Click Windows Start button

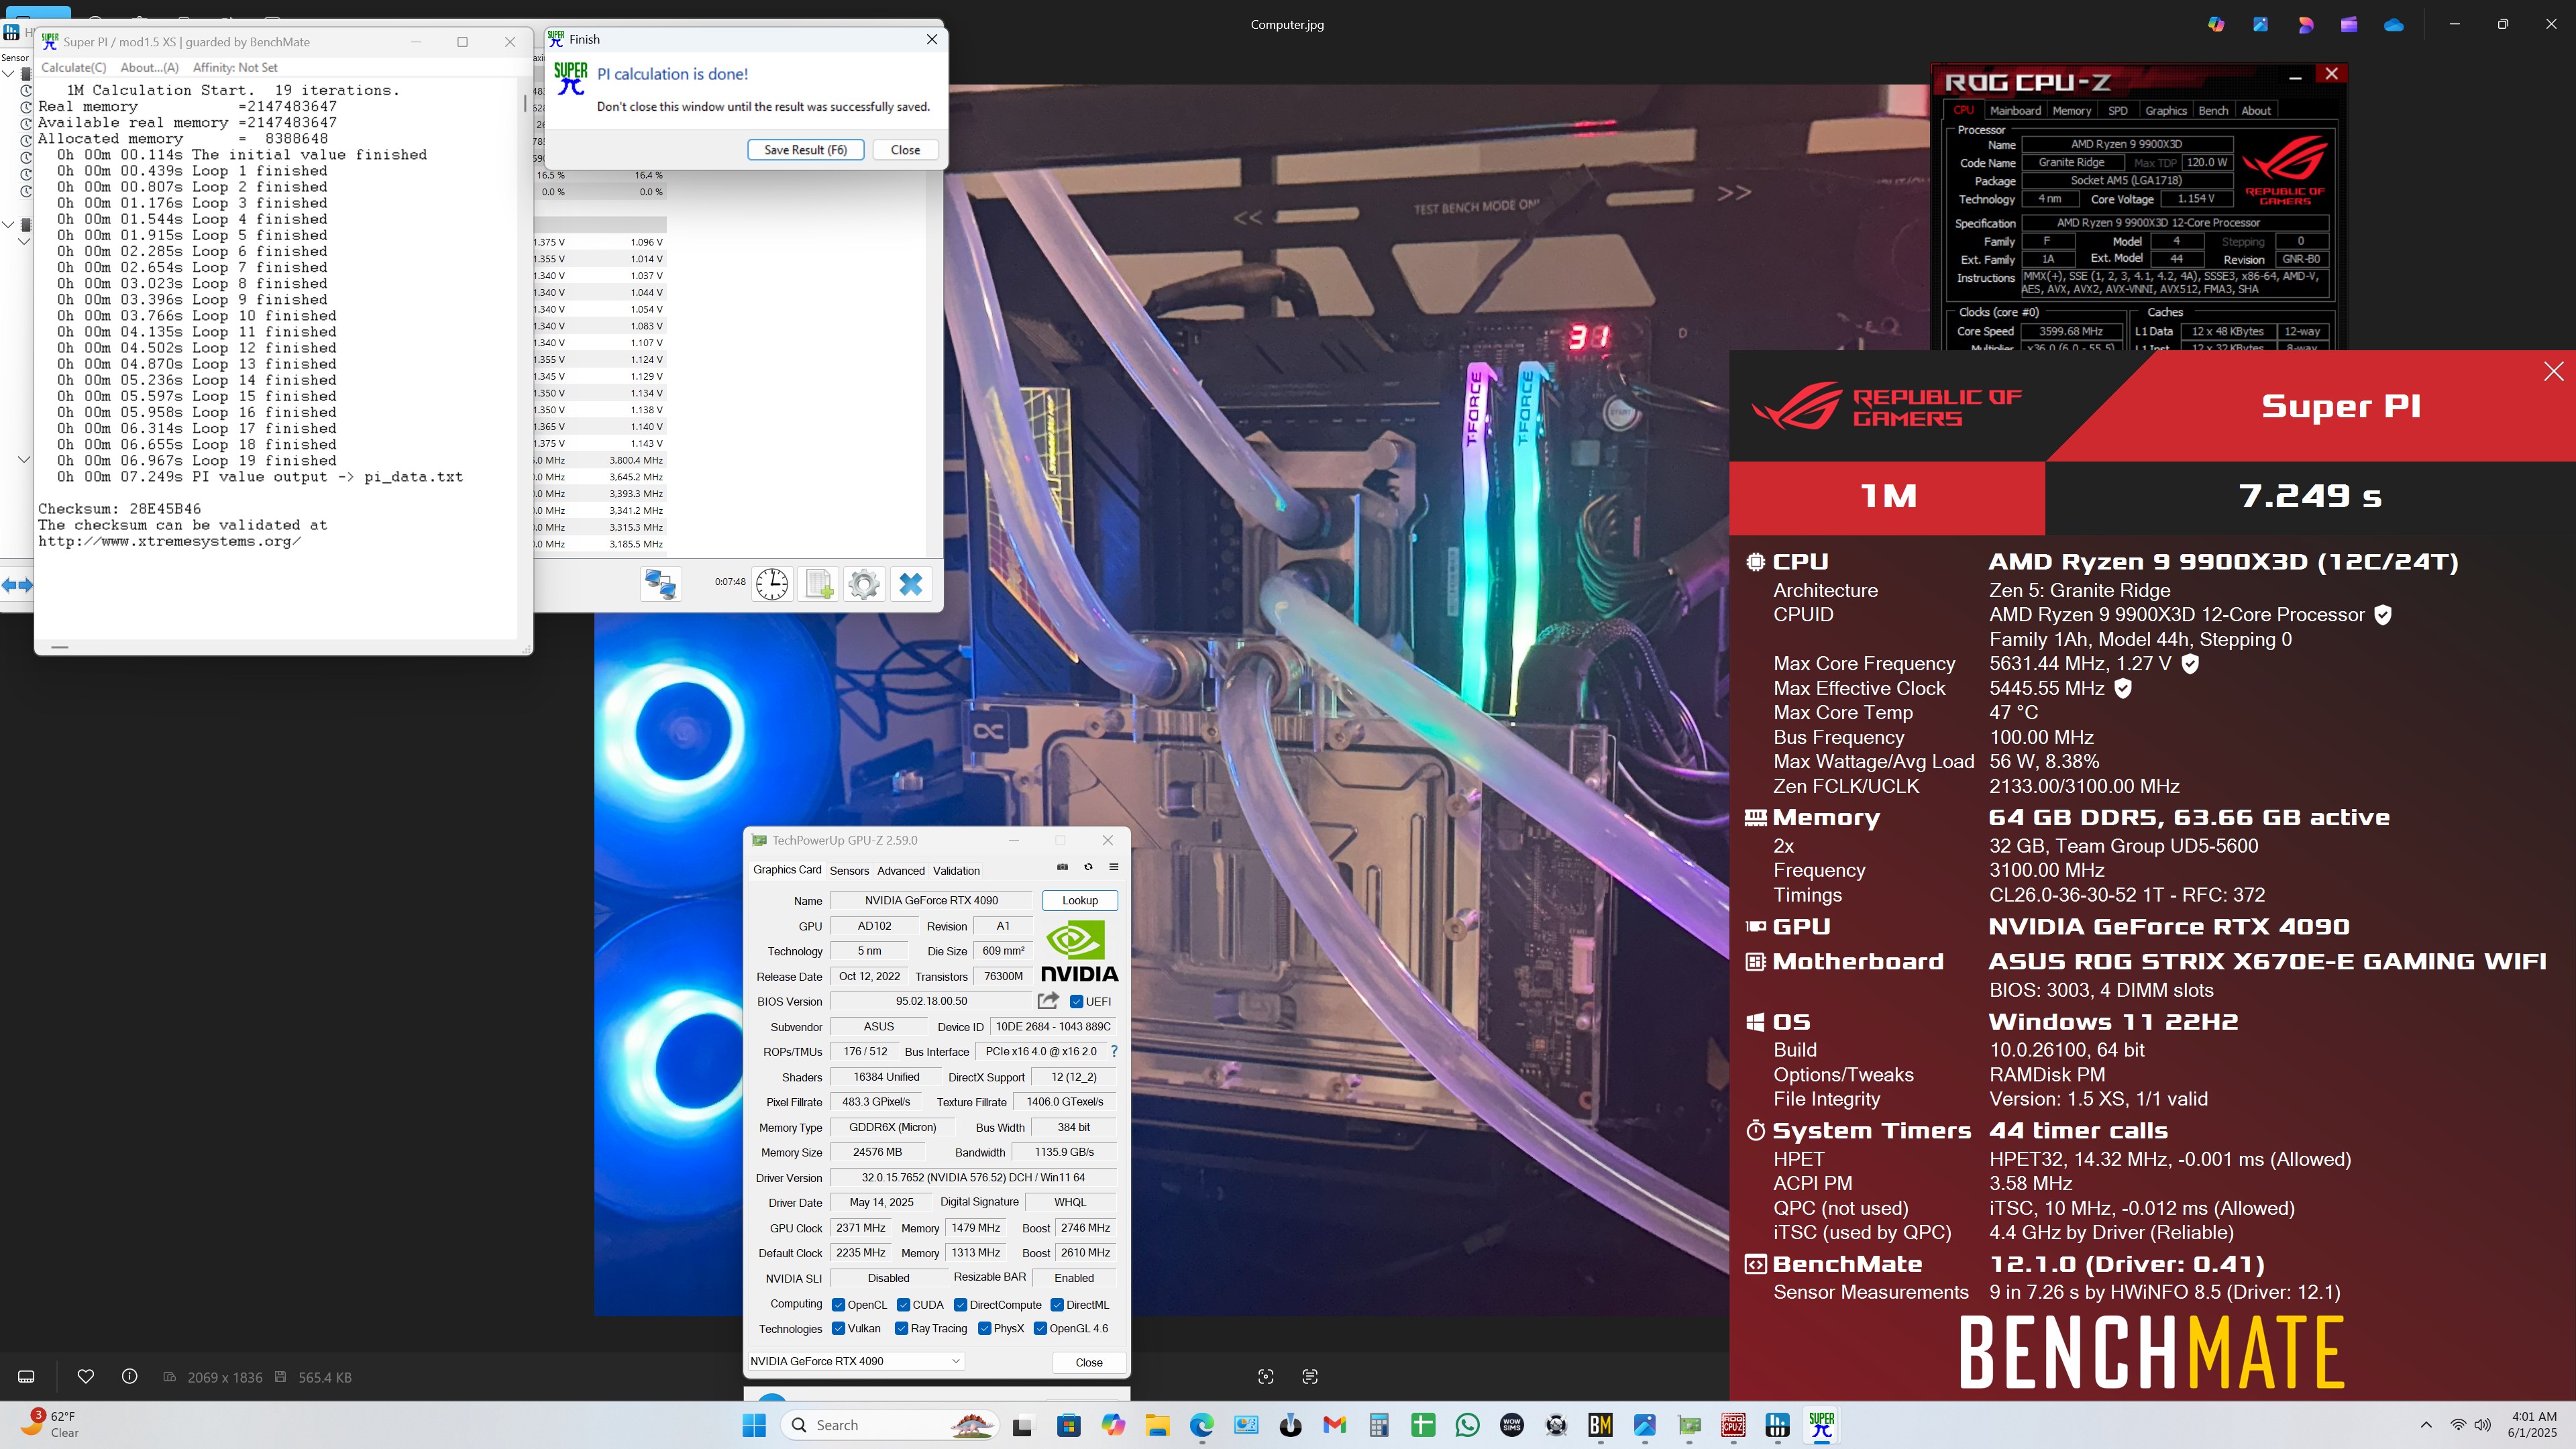click(754, 1425)
